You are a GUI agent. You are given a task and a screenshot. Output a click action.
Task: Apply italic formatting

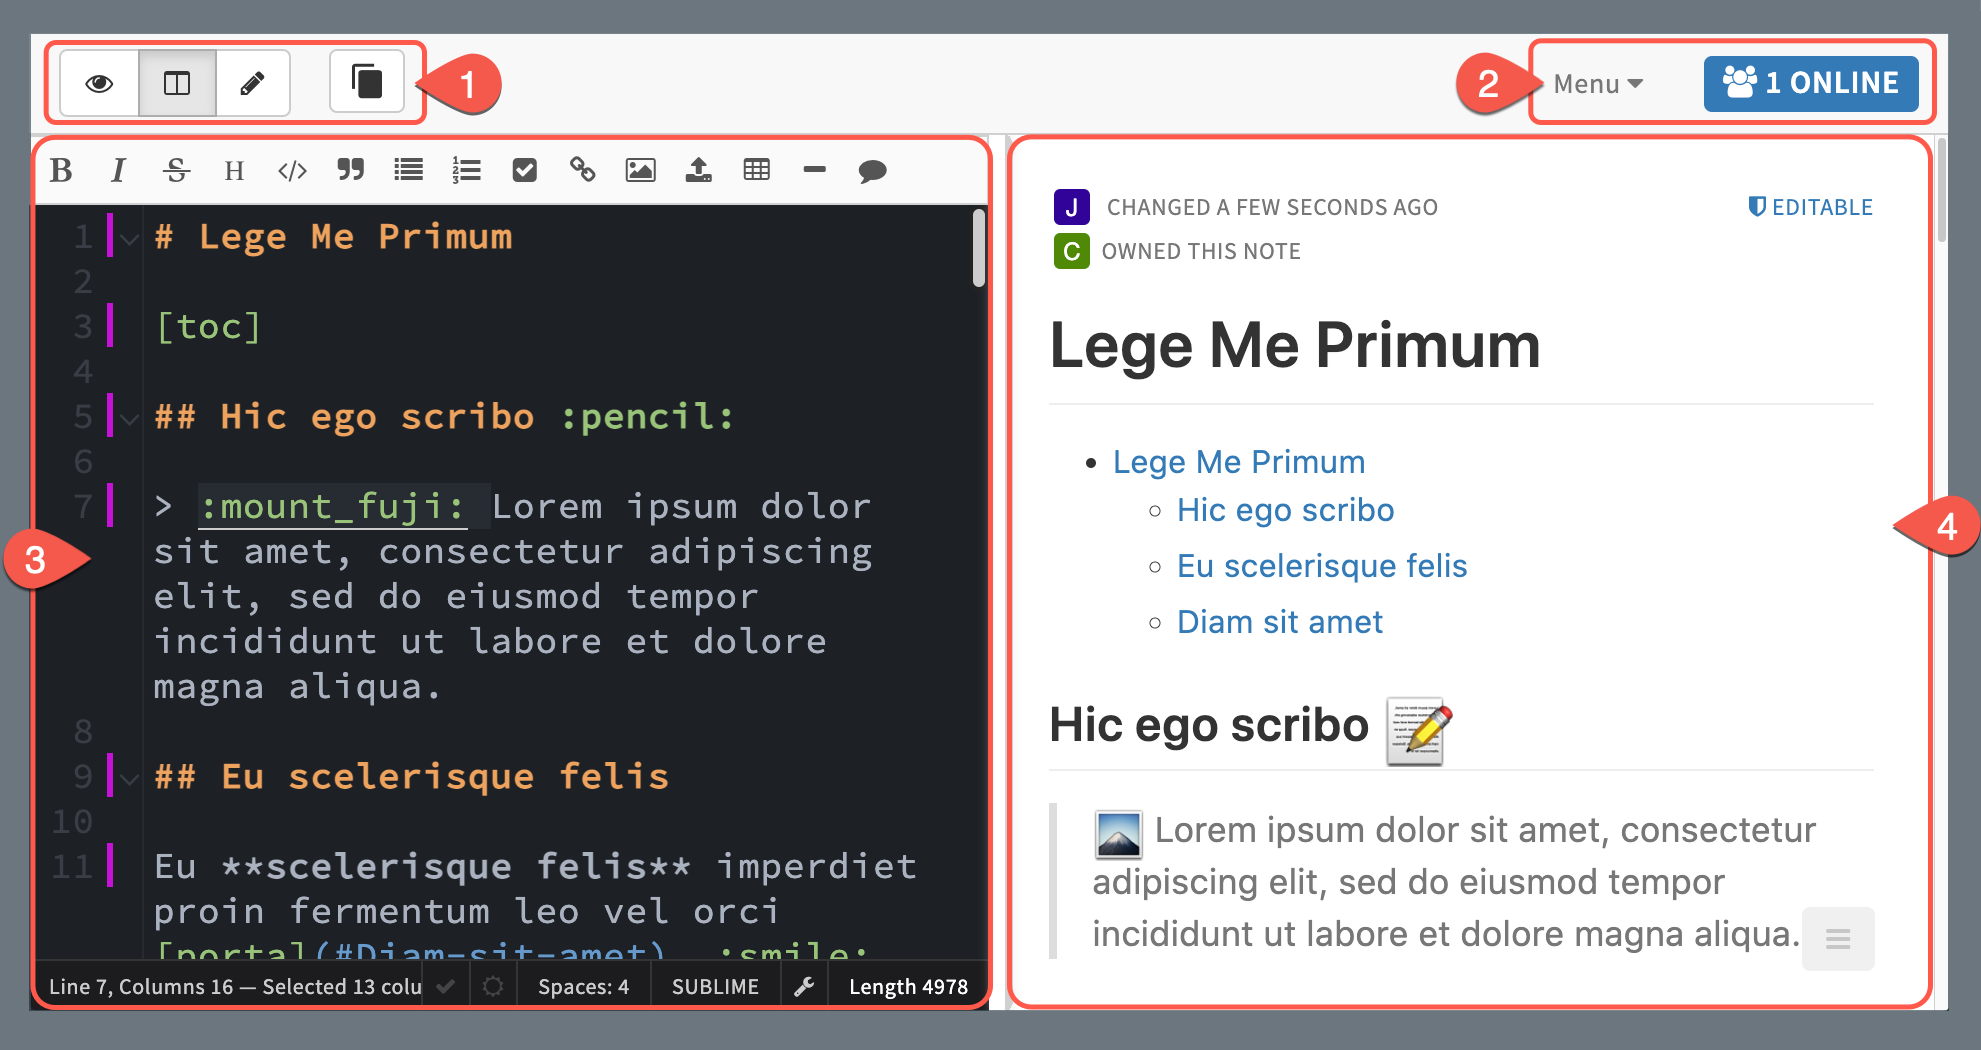point(118,171)
